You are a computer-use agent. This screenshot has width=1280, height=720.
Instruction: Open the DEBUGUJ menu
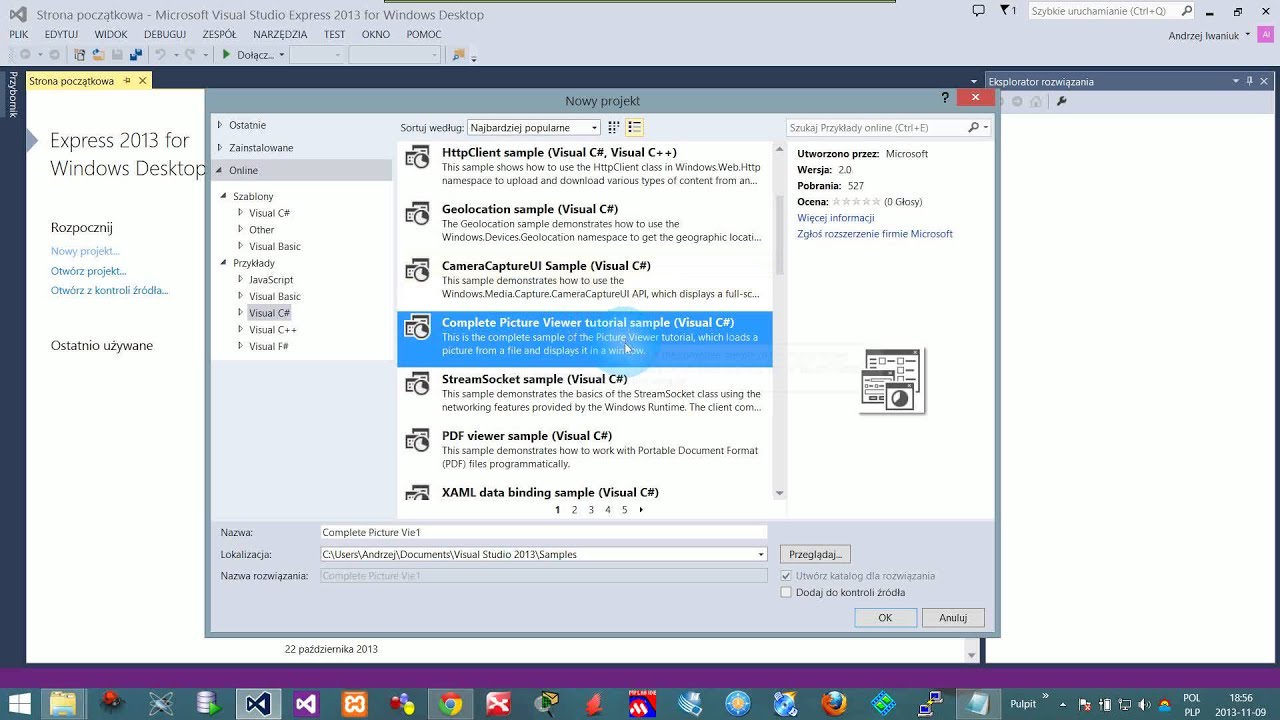(165, 34)
